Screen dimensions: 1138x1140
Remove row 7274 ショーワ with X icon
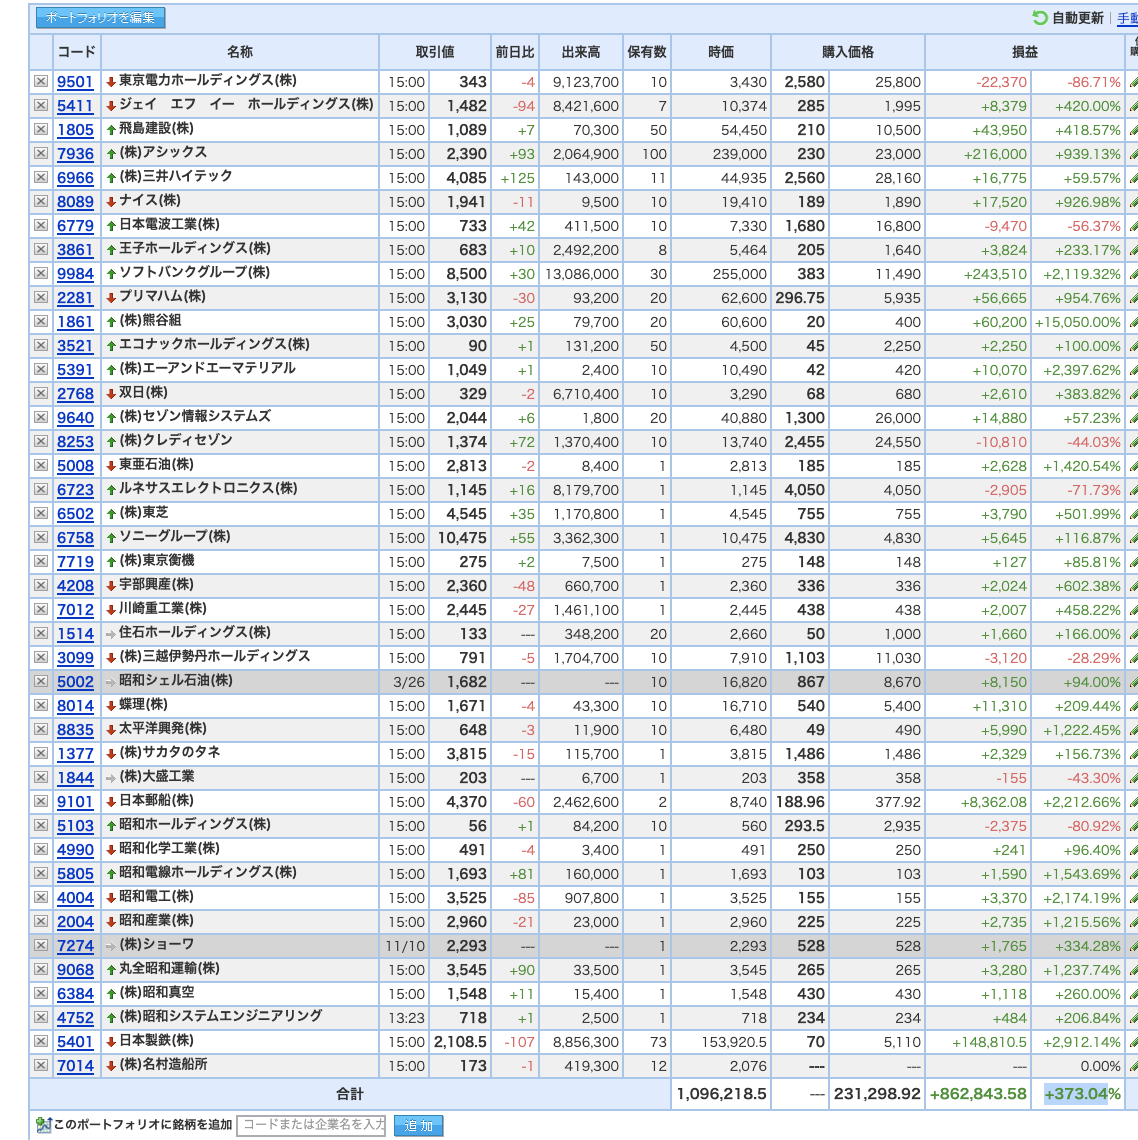point(41,945)
